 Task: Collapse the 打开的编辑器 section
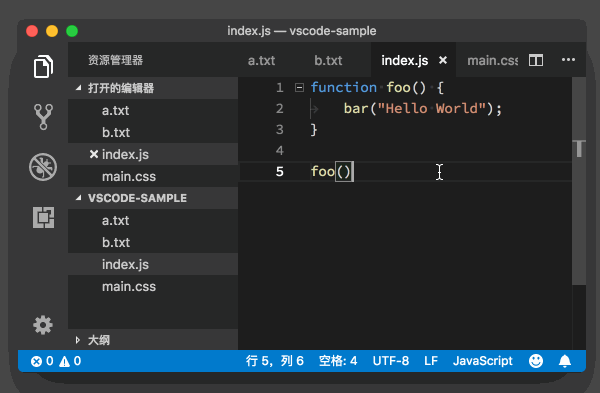(78, 88)
